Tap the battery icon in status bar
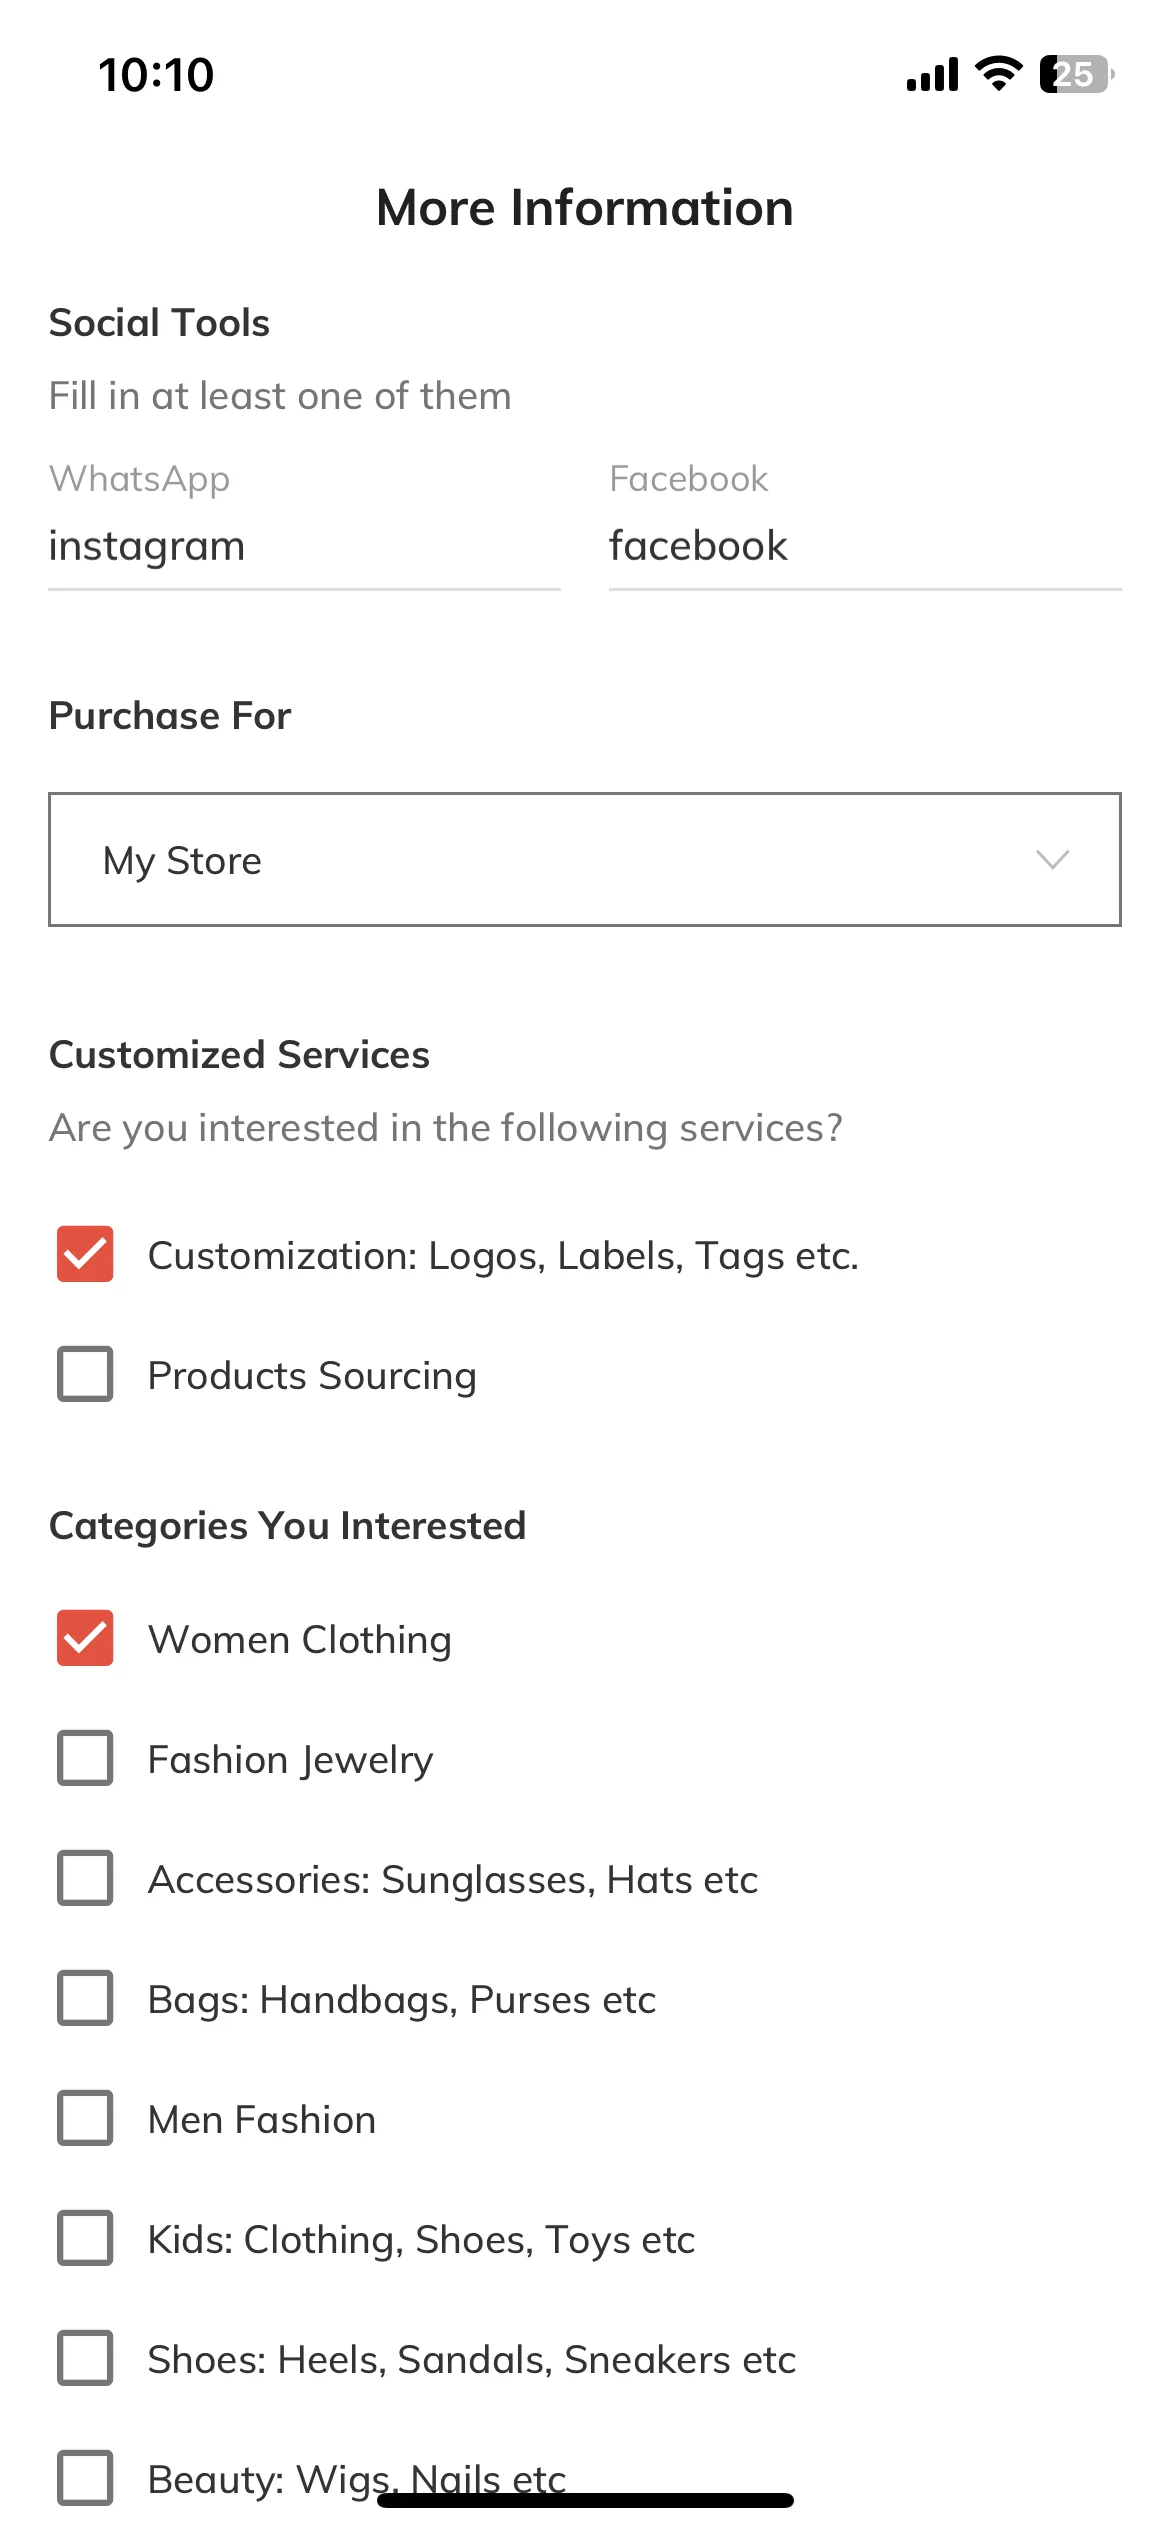Image resolution: width=1170 pixels, height=2532 pixels. (1077, 74)
